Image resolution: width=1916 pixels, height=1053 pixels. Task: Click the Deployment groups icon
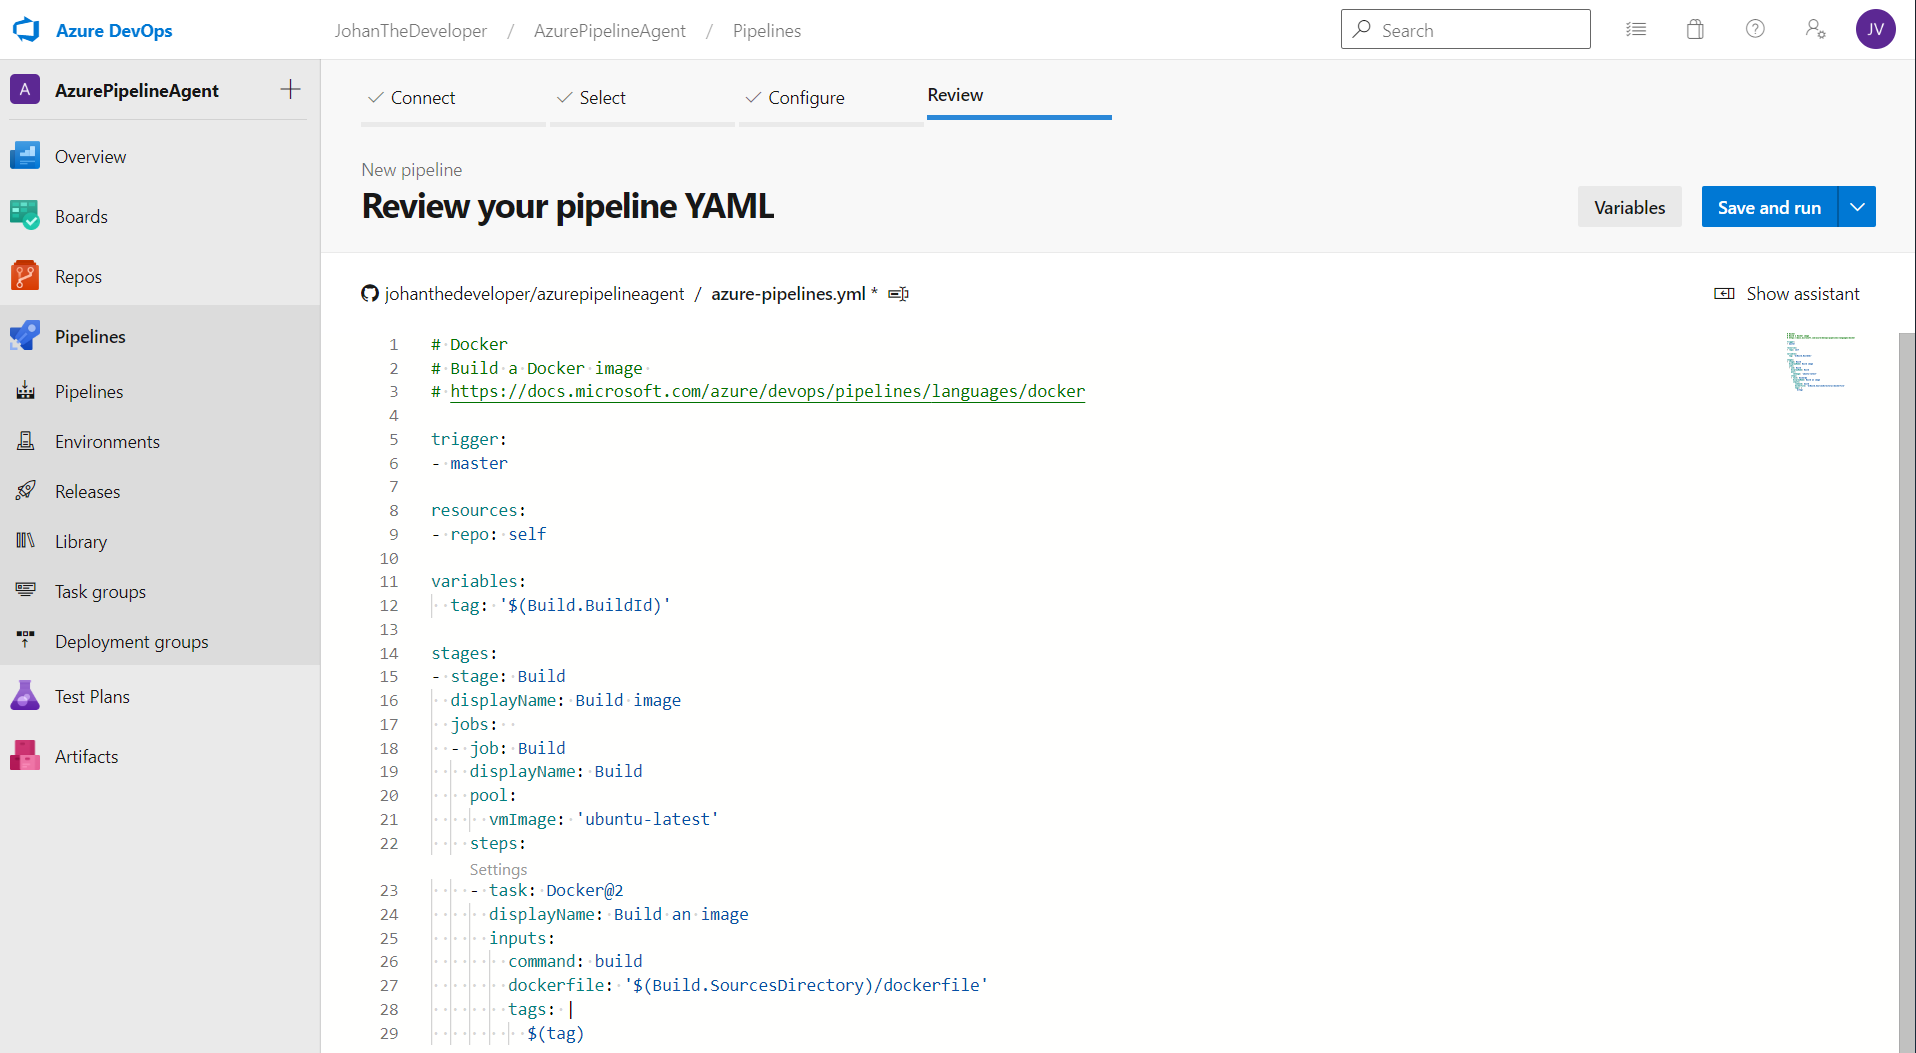(26, 641)
